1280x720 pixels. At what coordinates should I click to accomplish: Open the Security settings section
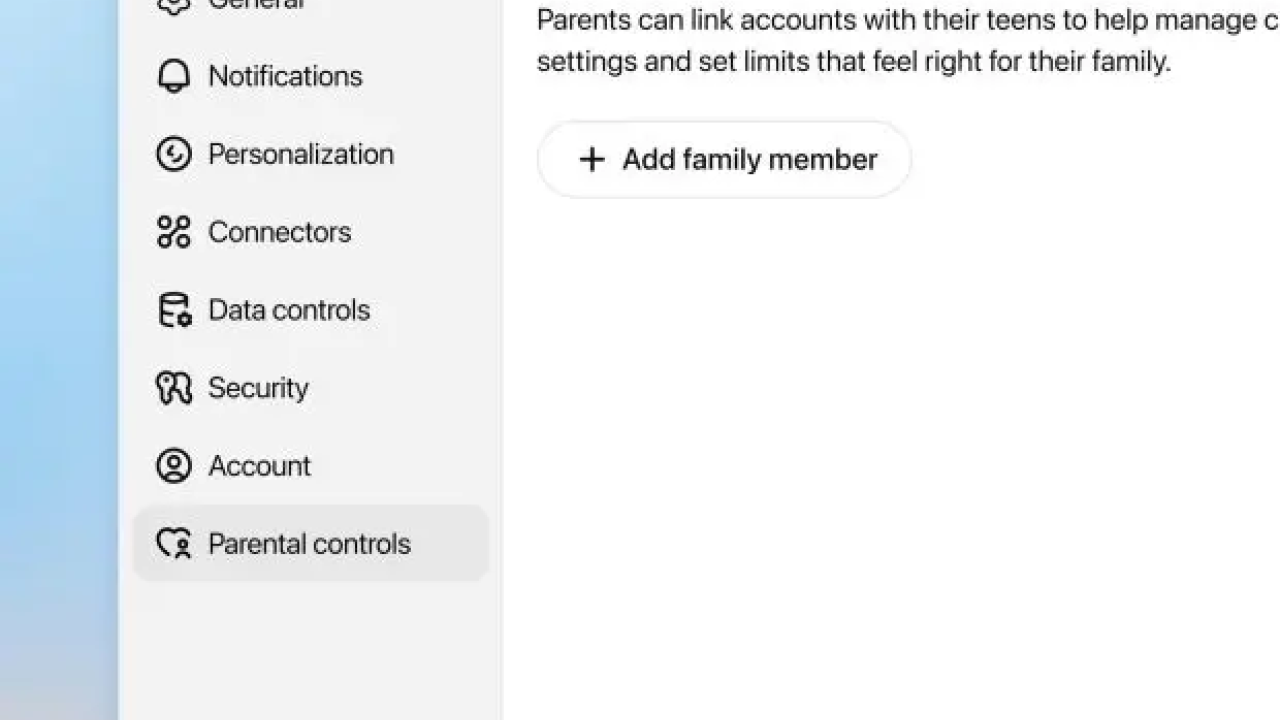click(258, 388)
